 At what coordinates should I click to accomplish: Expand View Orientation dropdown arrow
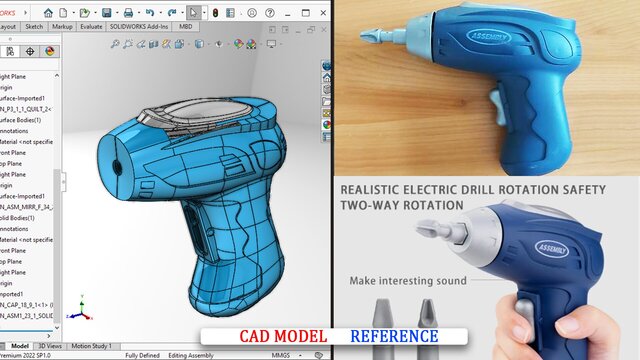click(x=188, y=44)
